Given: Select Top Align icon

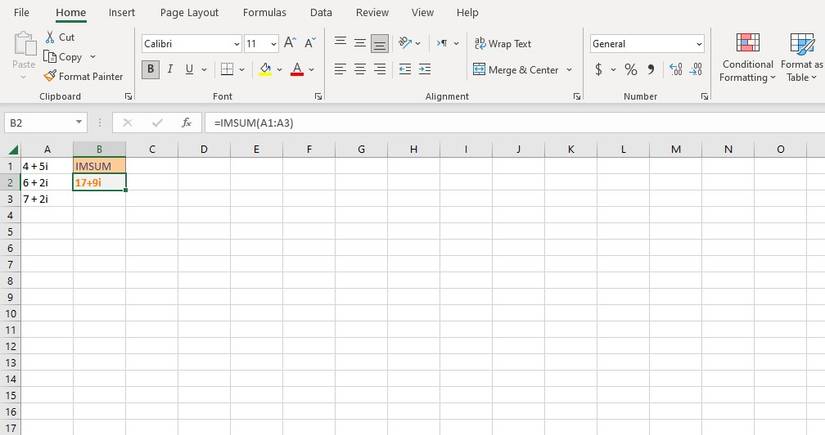Looking at the screenshot, I should [x=340, y=43].
